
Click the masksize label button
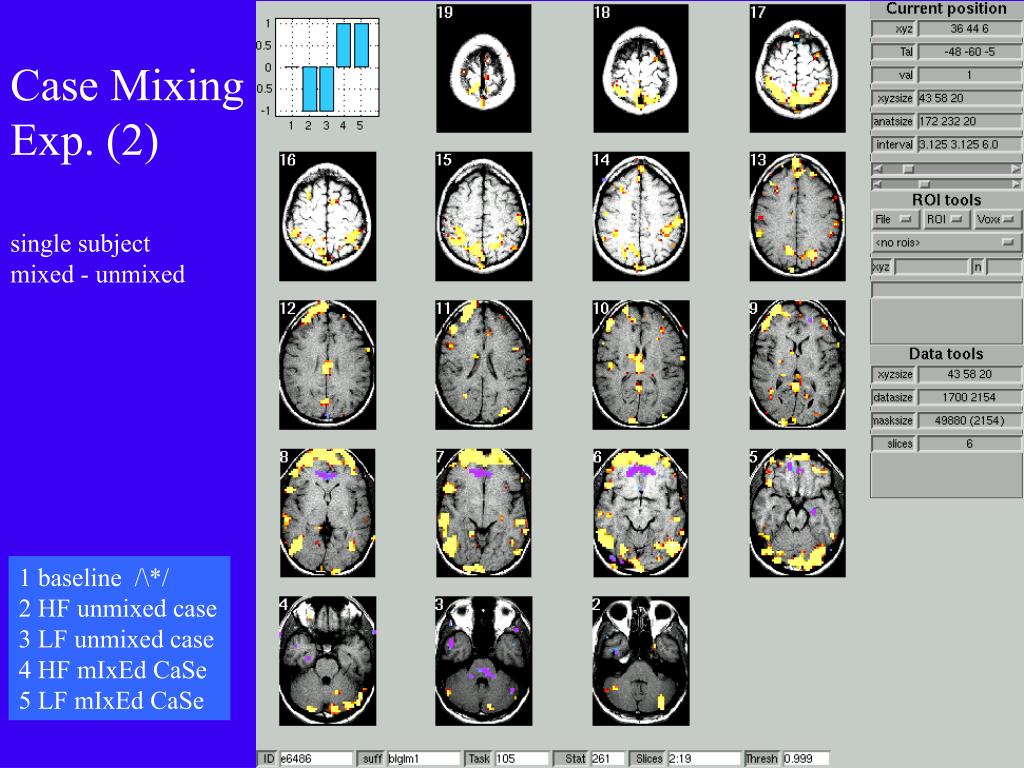click(893, 421)
